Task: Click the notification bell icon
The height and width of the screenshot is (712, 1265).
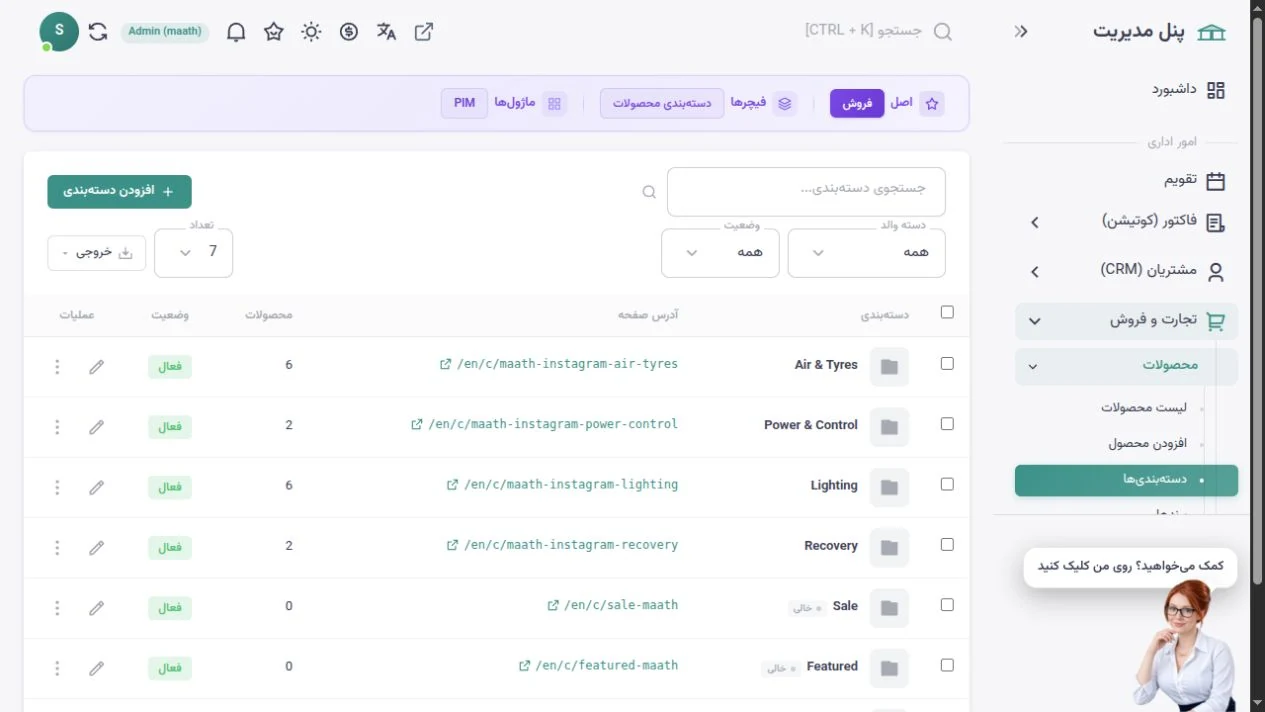Action: [x=236, y=32]
